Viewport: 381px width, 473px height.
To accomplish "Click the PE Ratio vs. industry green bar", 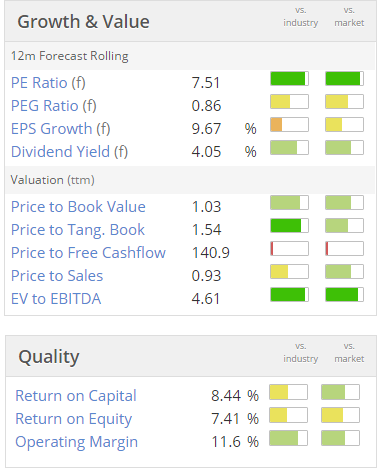I will [289, 79].
